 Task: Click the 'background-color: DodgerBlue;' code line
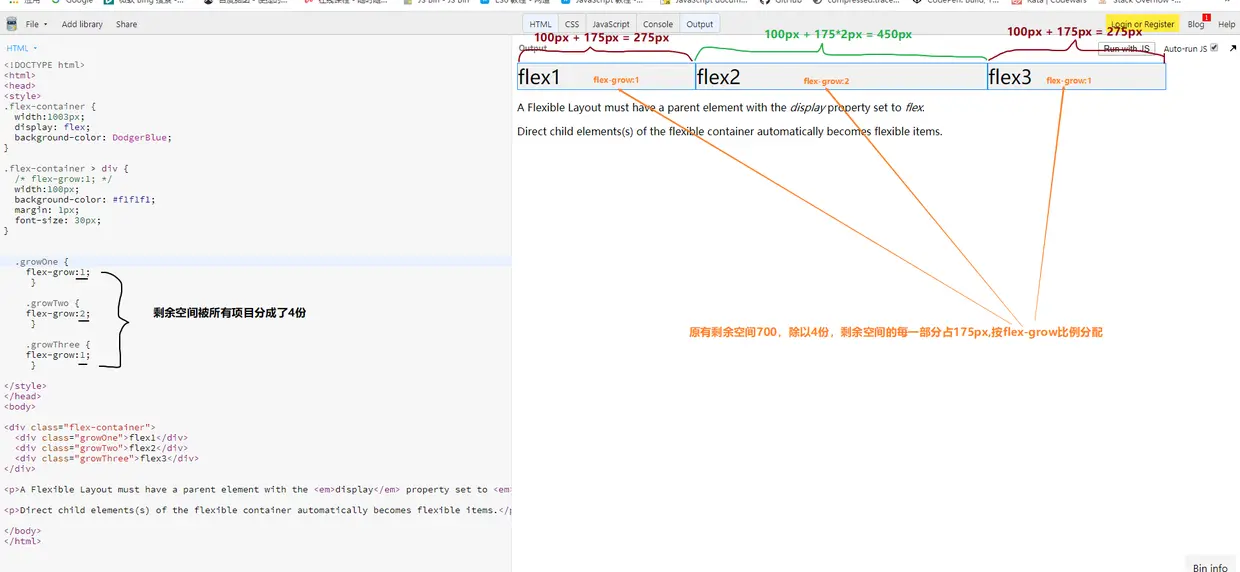coord(93,137)
